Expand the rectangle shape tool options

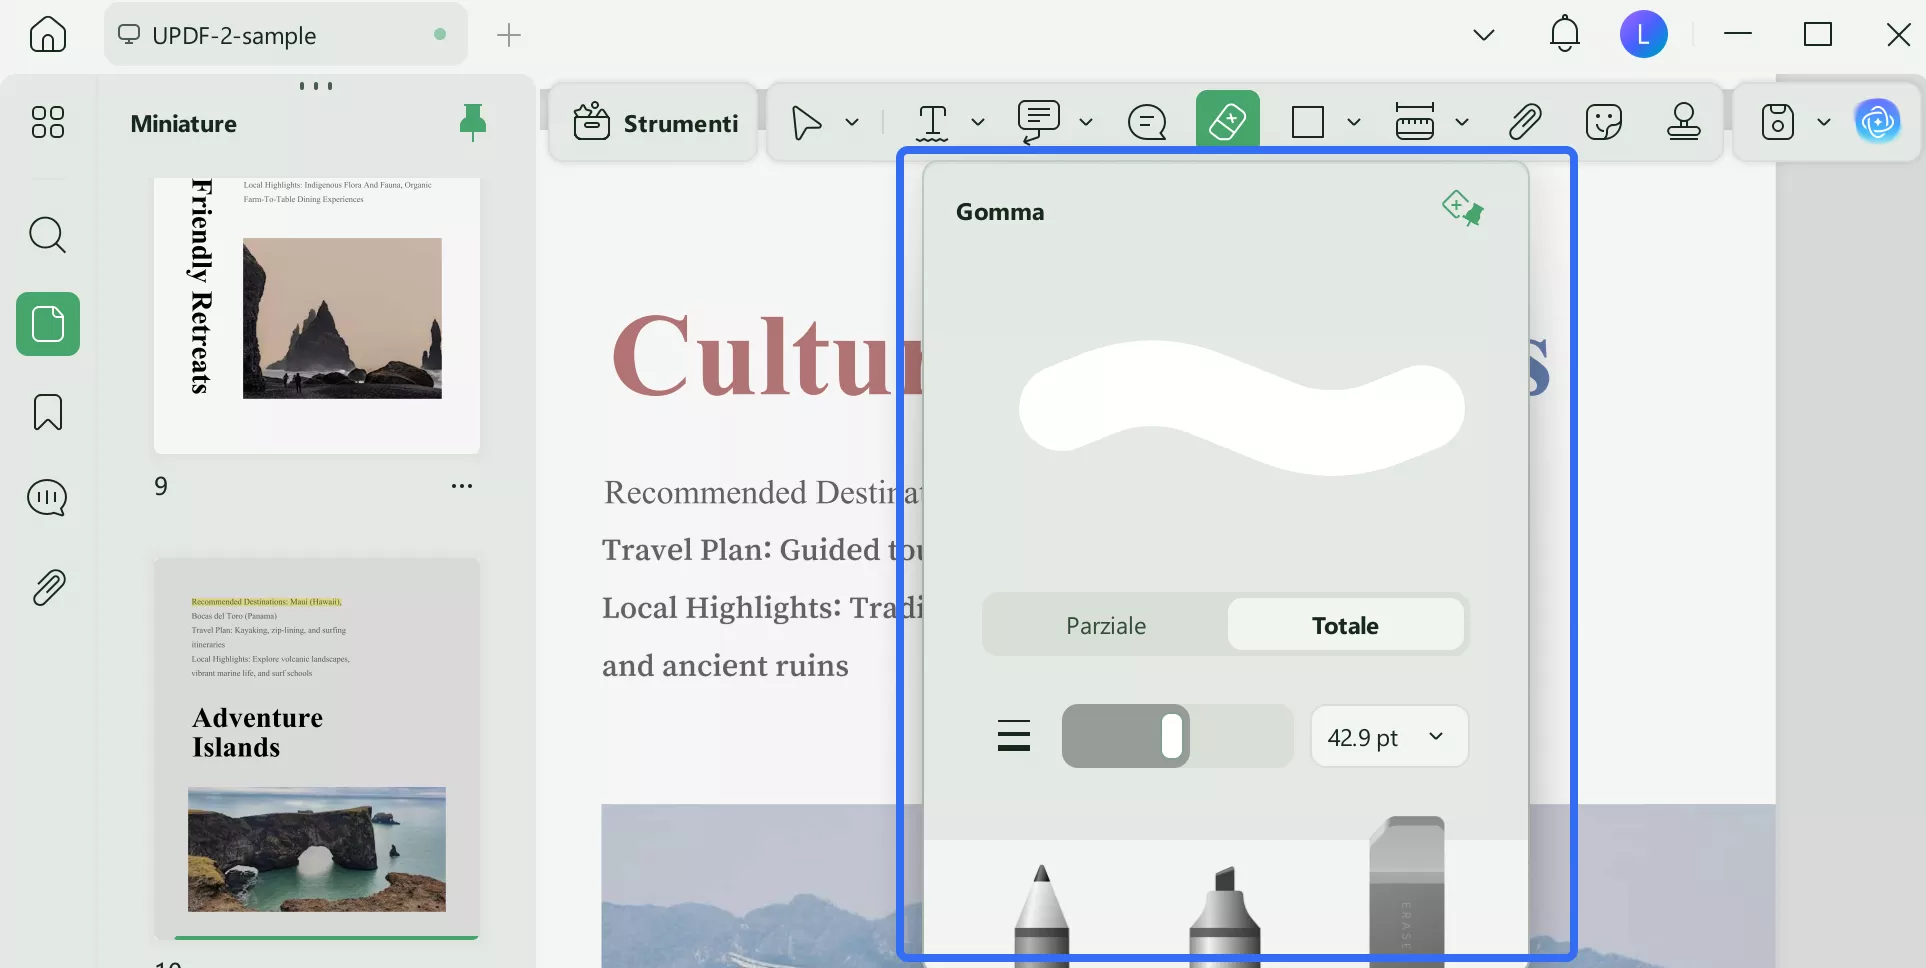coord(1354,123)
